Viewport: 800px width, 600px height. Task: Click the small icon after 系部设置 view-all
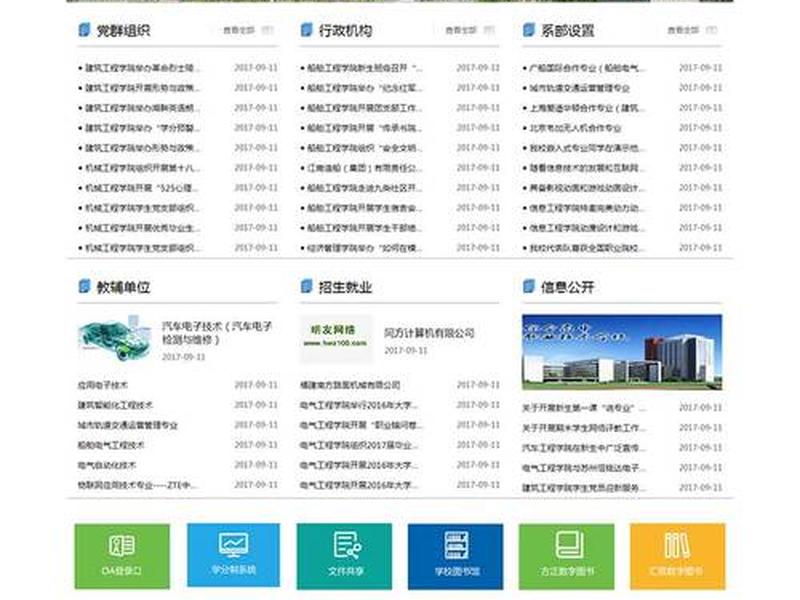[712, 31]
